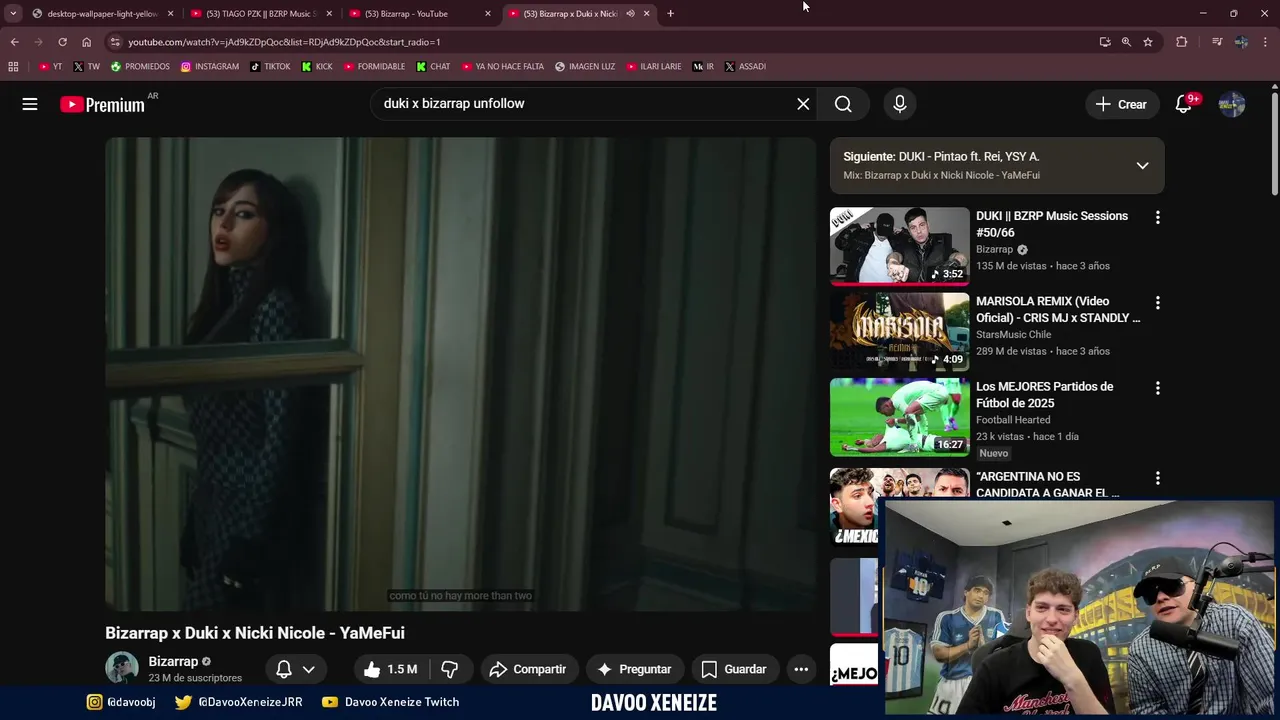Run search with magnifier button

(x=843, y=104)
